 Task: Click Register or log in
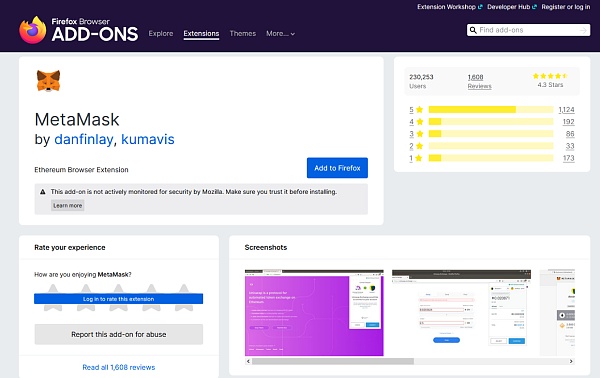coord(566,7)
